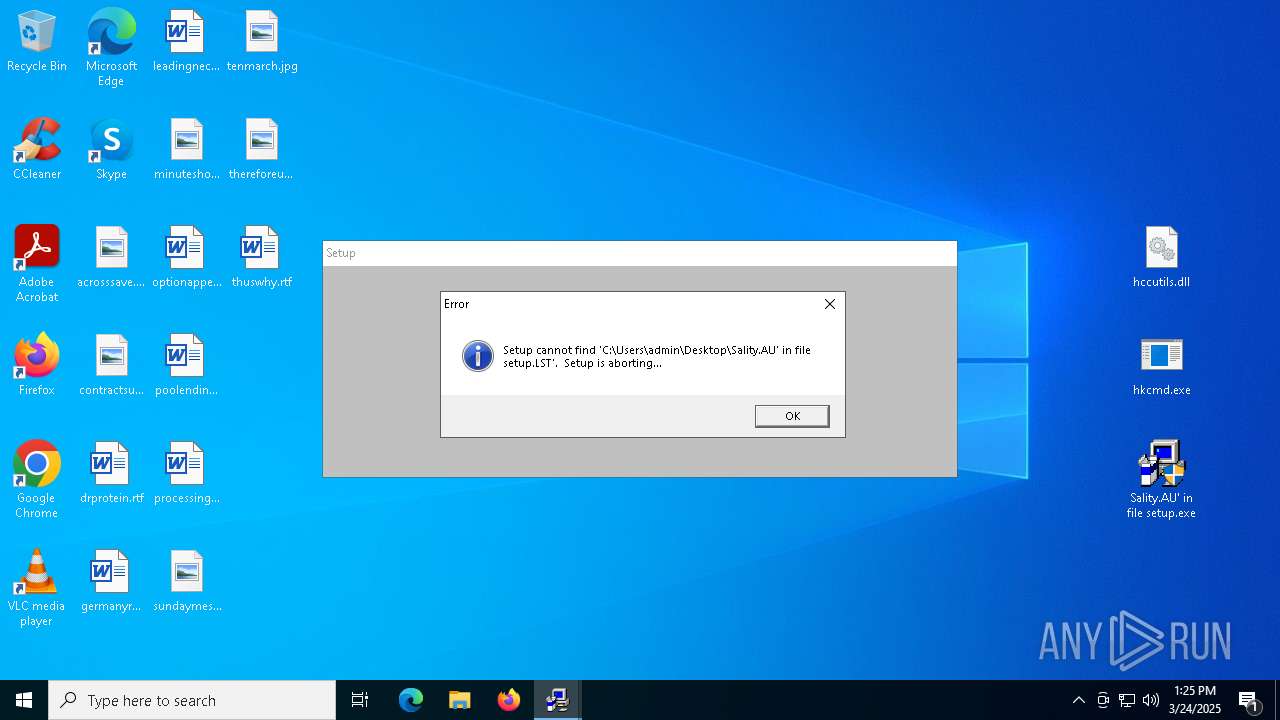The height and width of the screenshot is (720, 1280).
Task: Select the Adobe Acrobat shortcut
Action: coord(37,264)
